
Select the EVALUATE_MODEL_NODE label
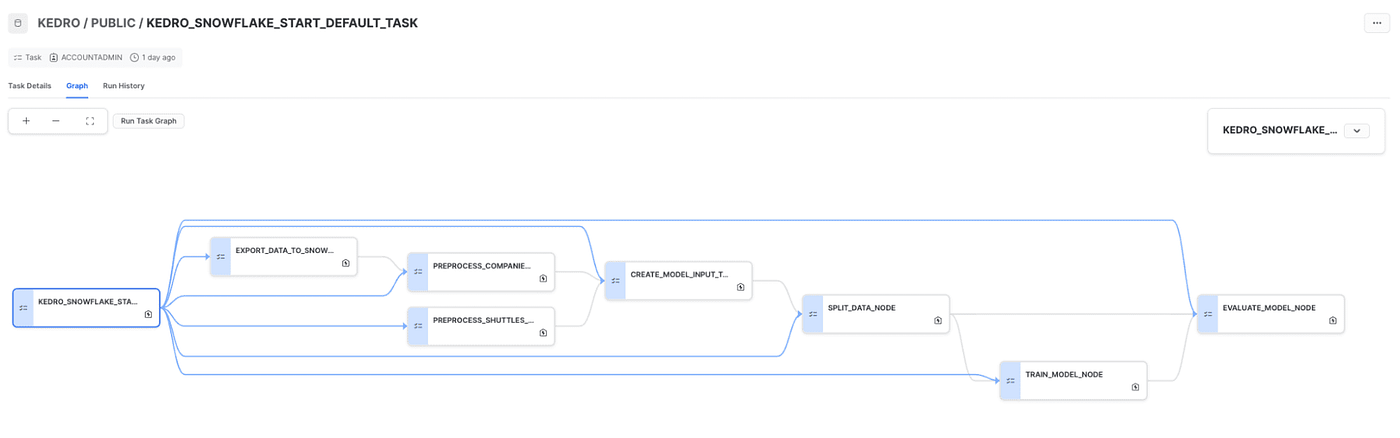1269,308
